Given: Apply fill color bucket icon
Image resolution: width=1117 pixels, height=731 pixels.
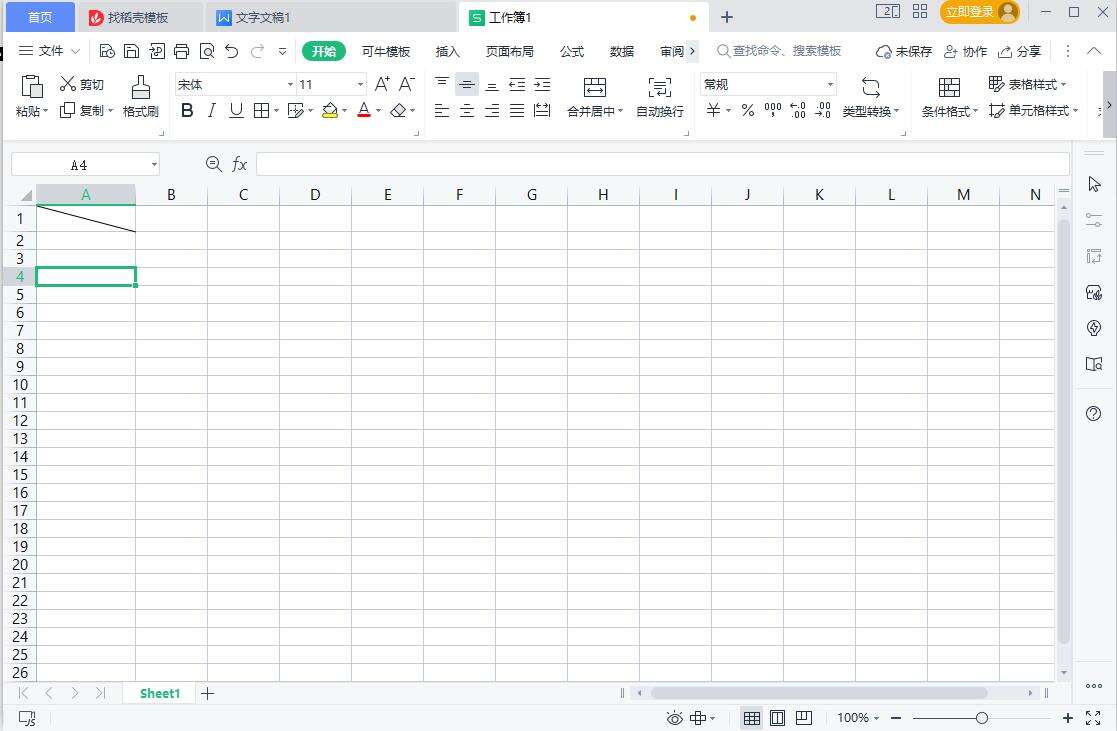Looking at the screenshot, I should point(330,110).
